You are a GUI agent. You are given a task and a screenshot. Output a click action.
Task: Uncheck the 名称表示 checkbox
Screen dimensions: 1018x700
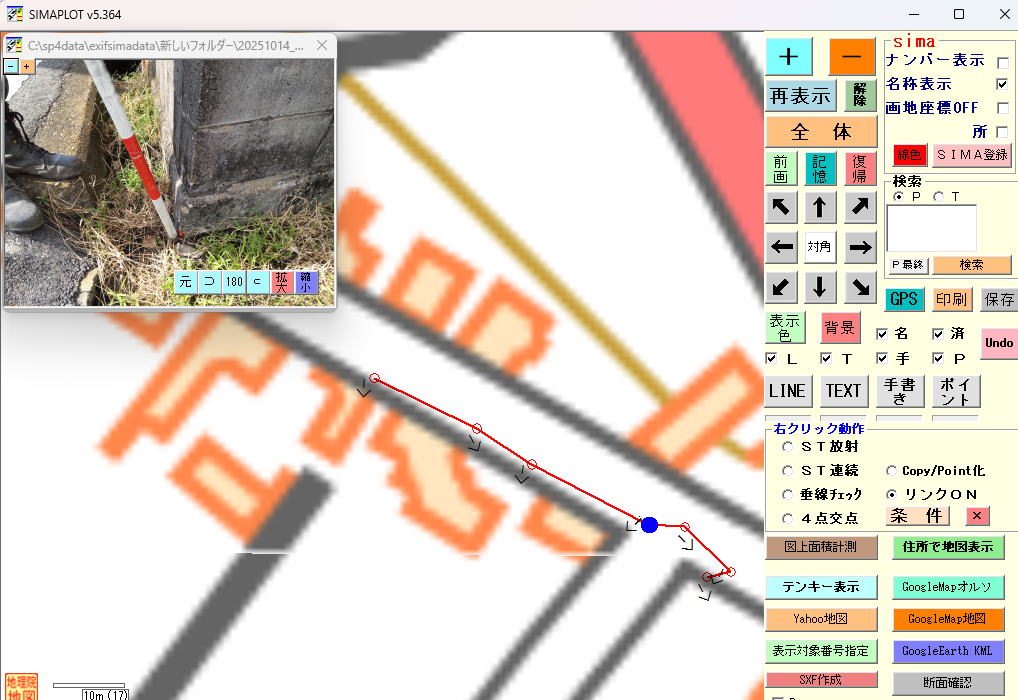[1002, 85]
